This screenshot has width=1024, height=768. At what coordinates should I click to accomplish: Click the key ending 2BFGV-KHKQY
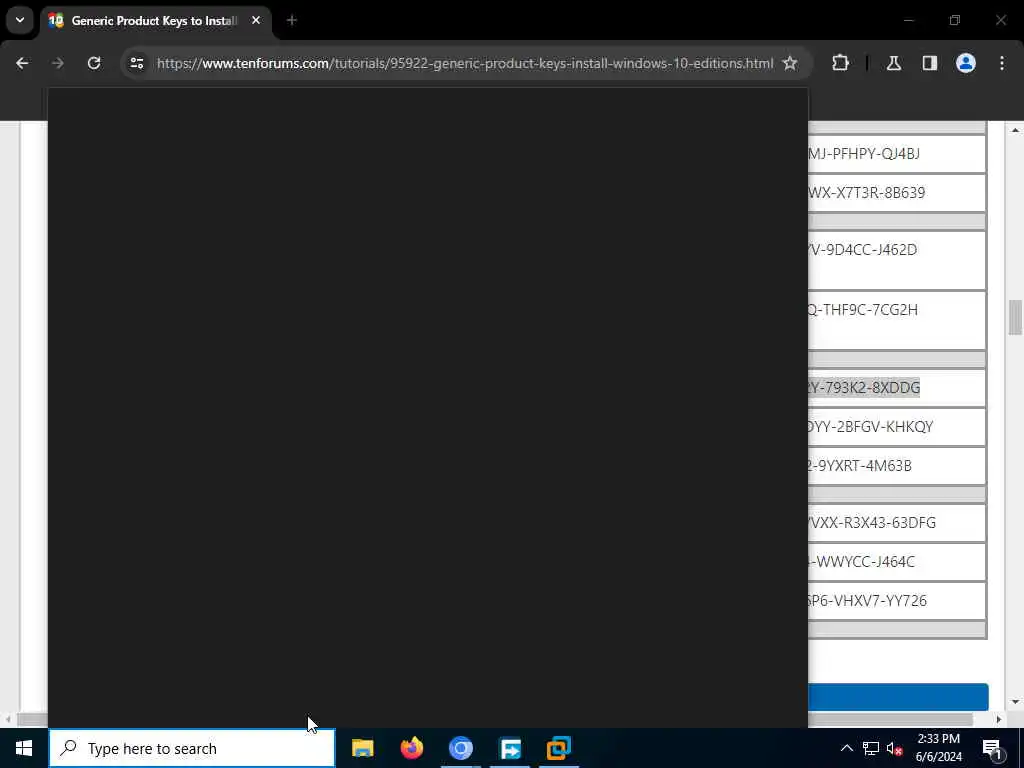click(871, 427)
